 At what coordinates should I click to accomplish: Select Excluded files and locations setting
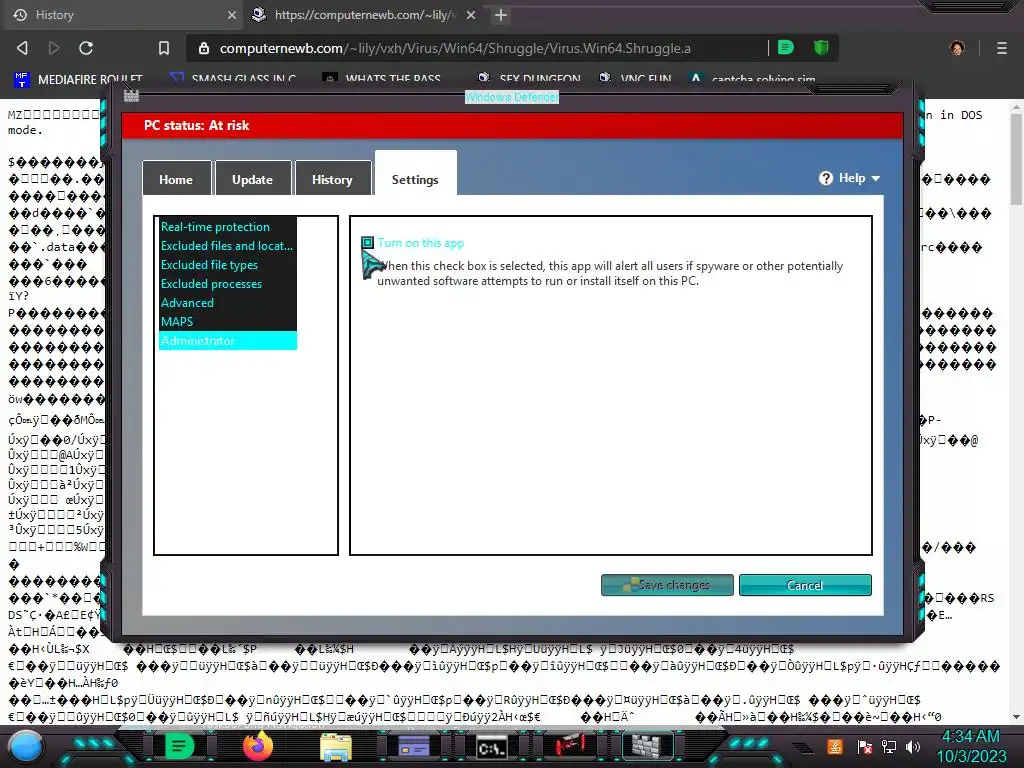click(227, 246)
